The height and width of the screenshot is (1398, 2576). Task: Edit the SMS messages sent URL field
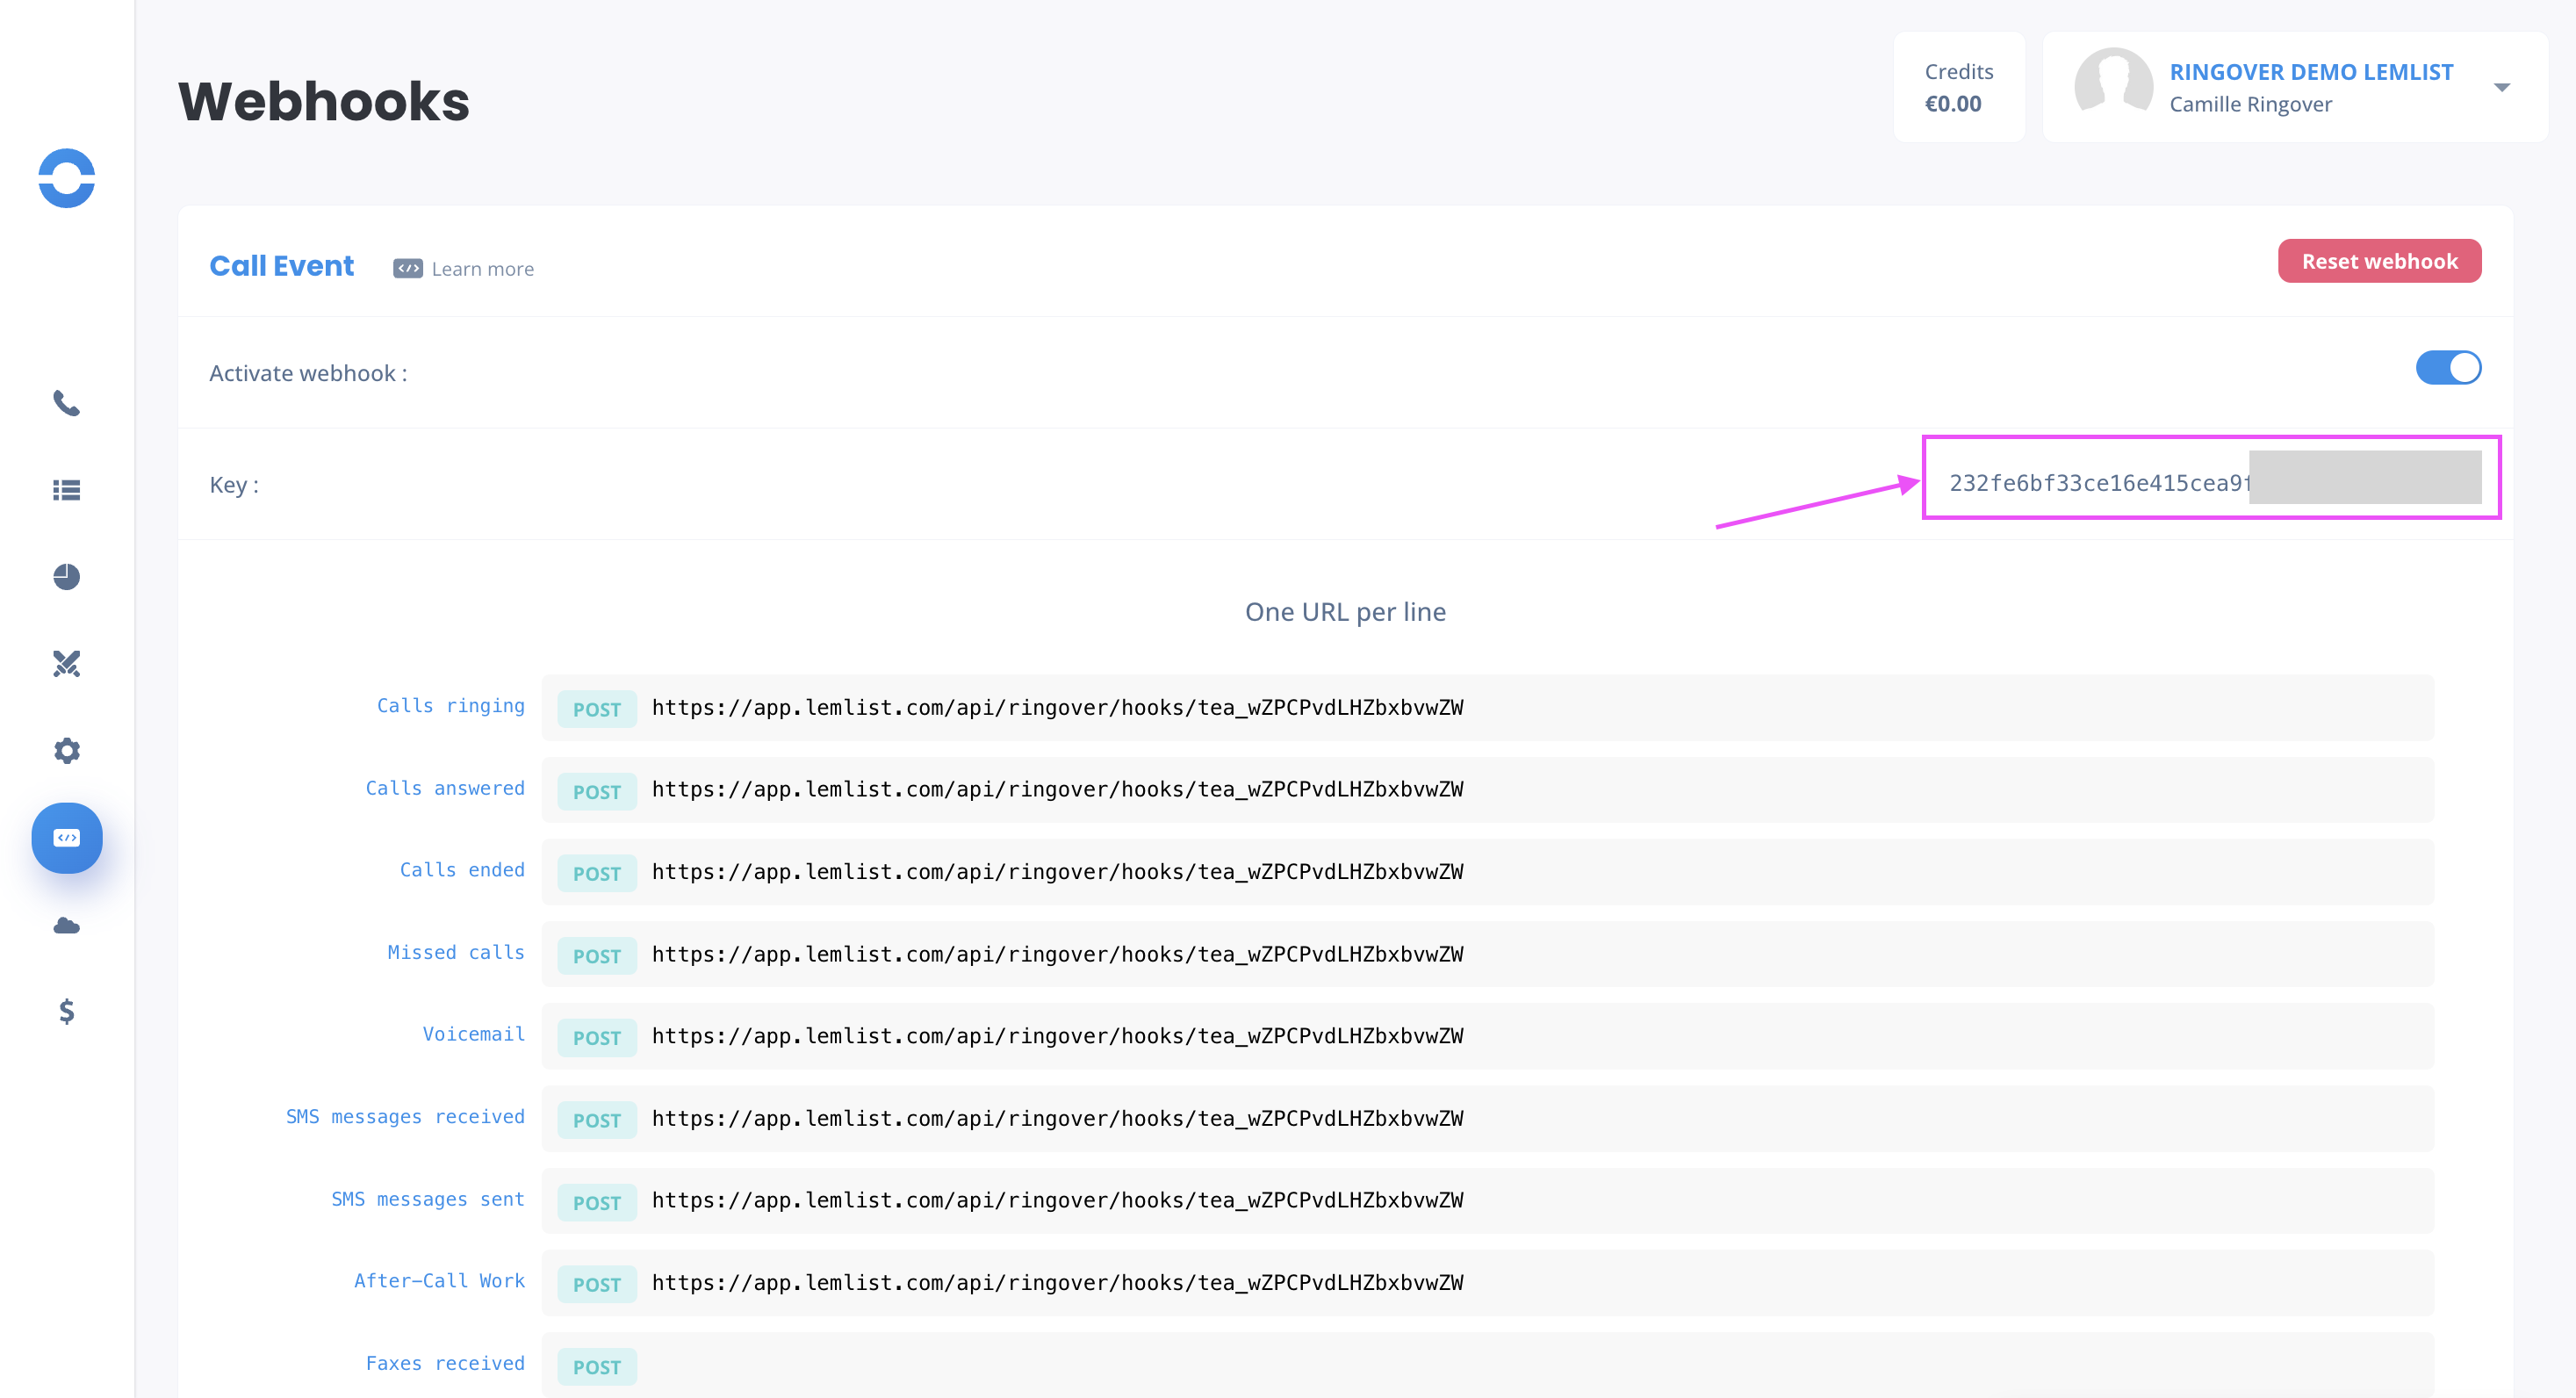coord(1487,1201)
